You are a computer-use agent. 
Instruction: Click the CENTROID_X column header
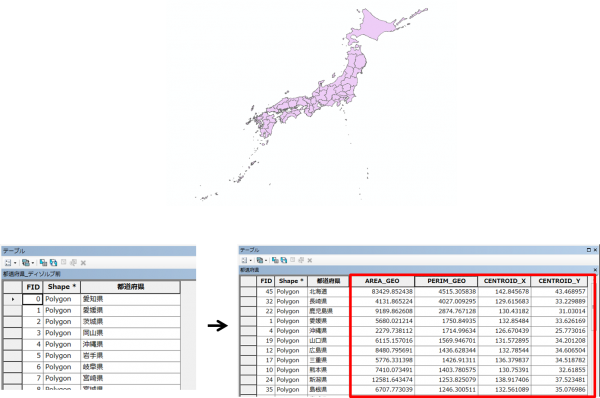(x=505, y=281)
